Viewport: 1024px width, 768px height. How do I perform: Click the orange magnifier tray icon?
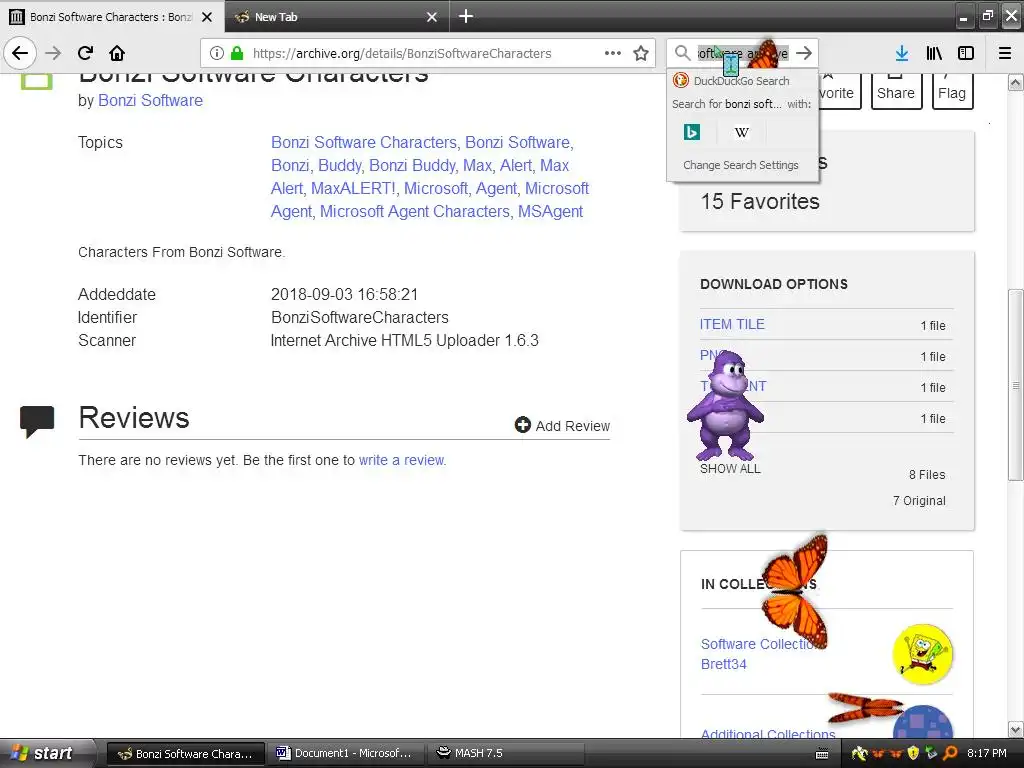(x=950, y=753)
